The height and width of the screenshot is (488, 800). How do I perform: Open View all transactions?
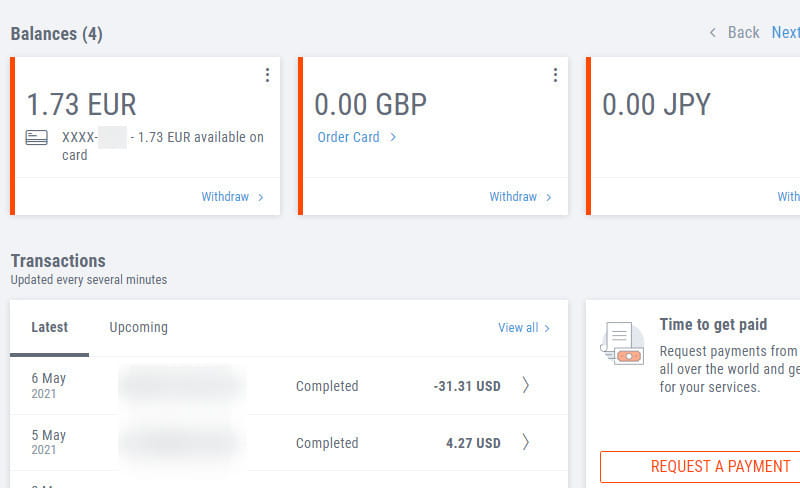[524, 328]
